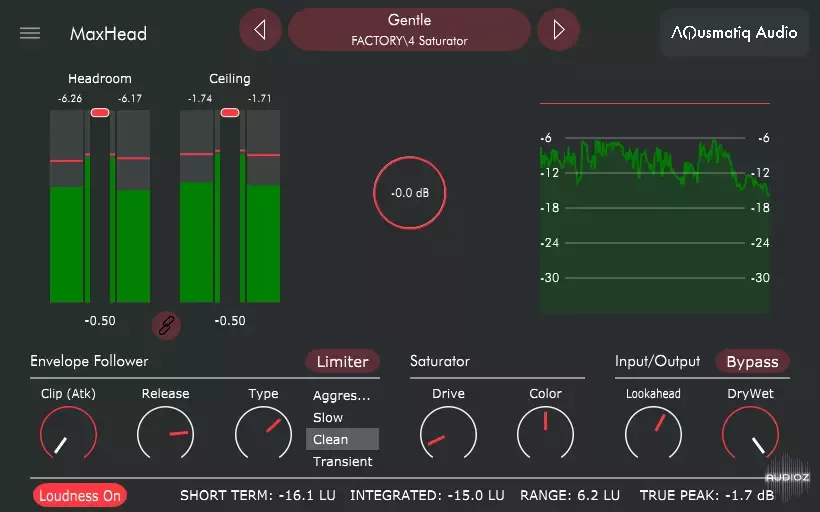
Task: Click the Type knob
Action: coord(264,434)
